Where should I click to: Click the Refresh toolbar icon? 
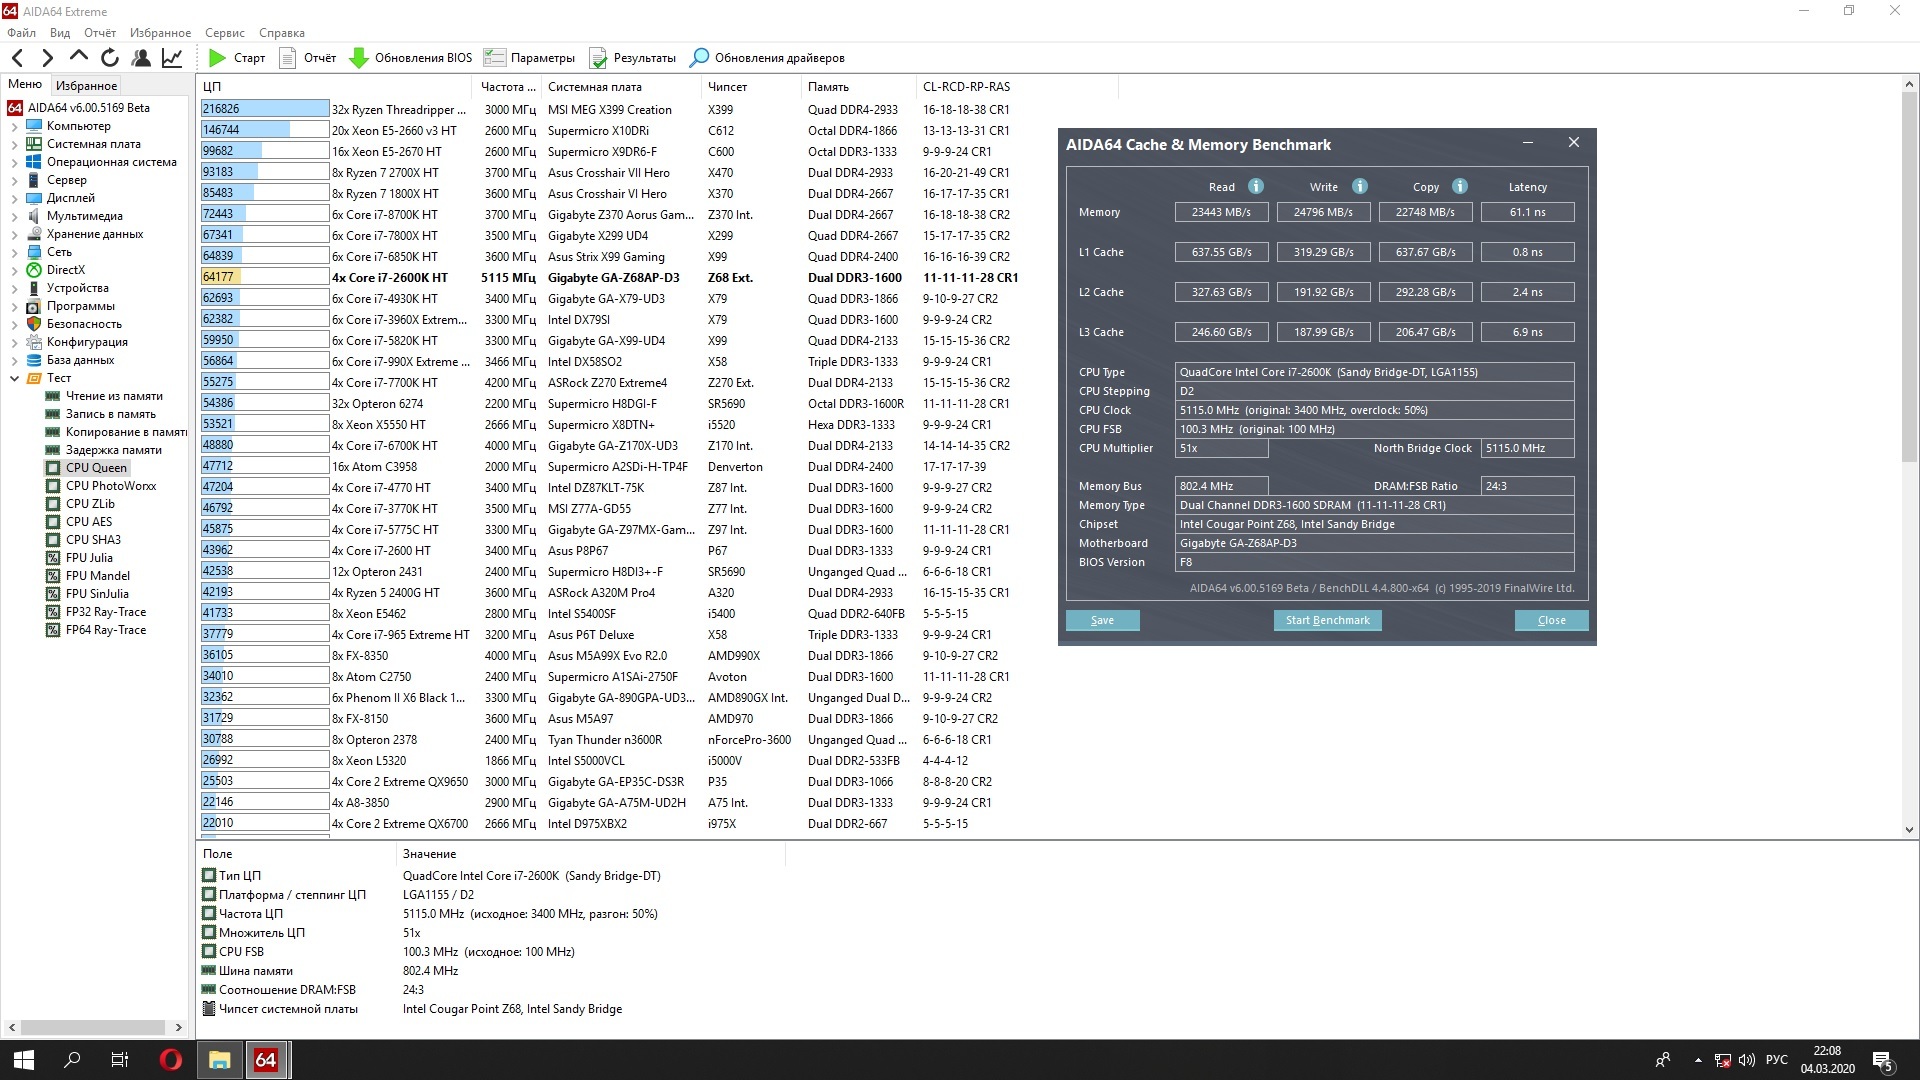(x=110, y=58)
